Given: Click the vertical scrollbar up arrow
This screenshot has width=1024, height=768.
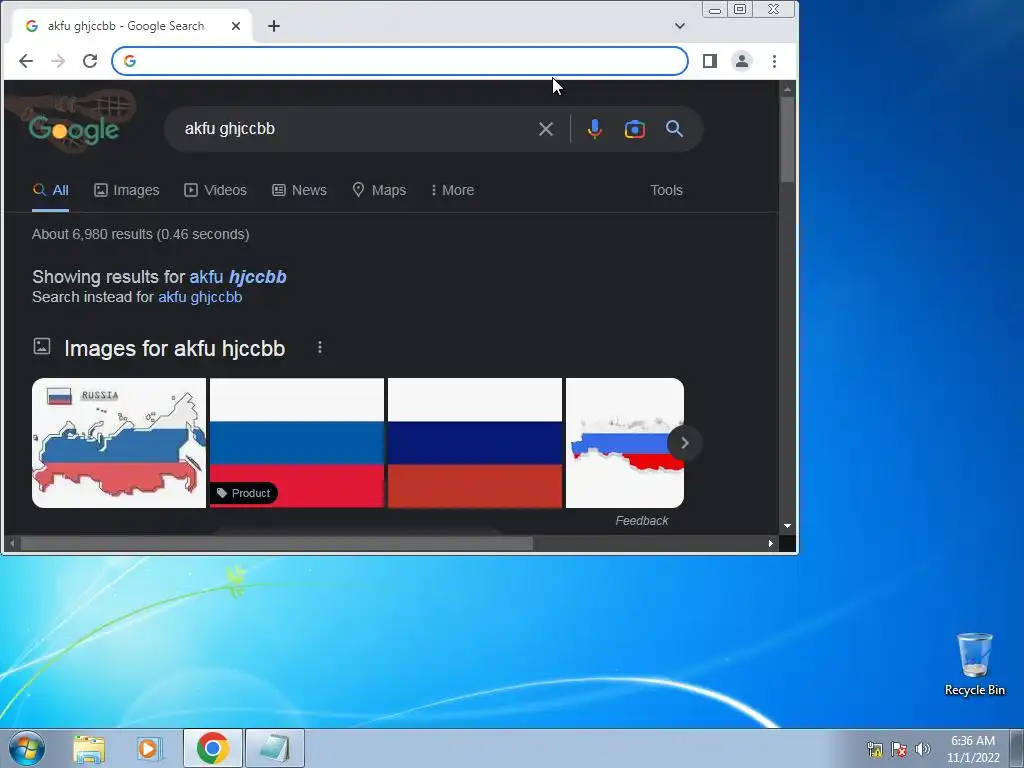Looking at the screenshot, I should click(x=787, y=89).
